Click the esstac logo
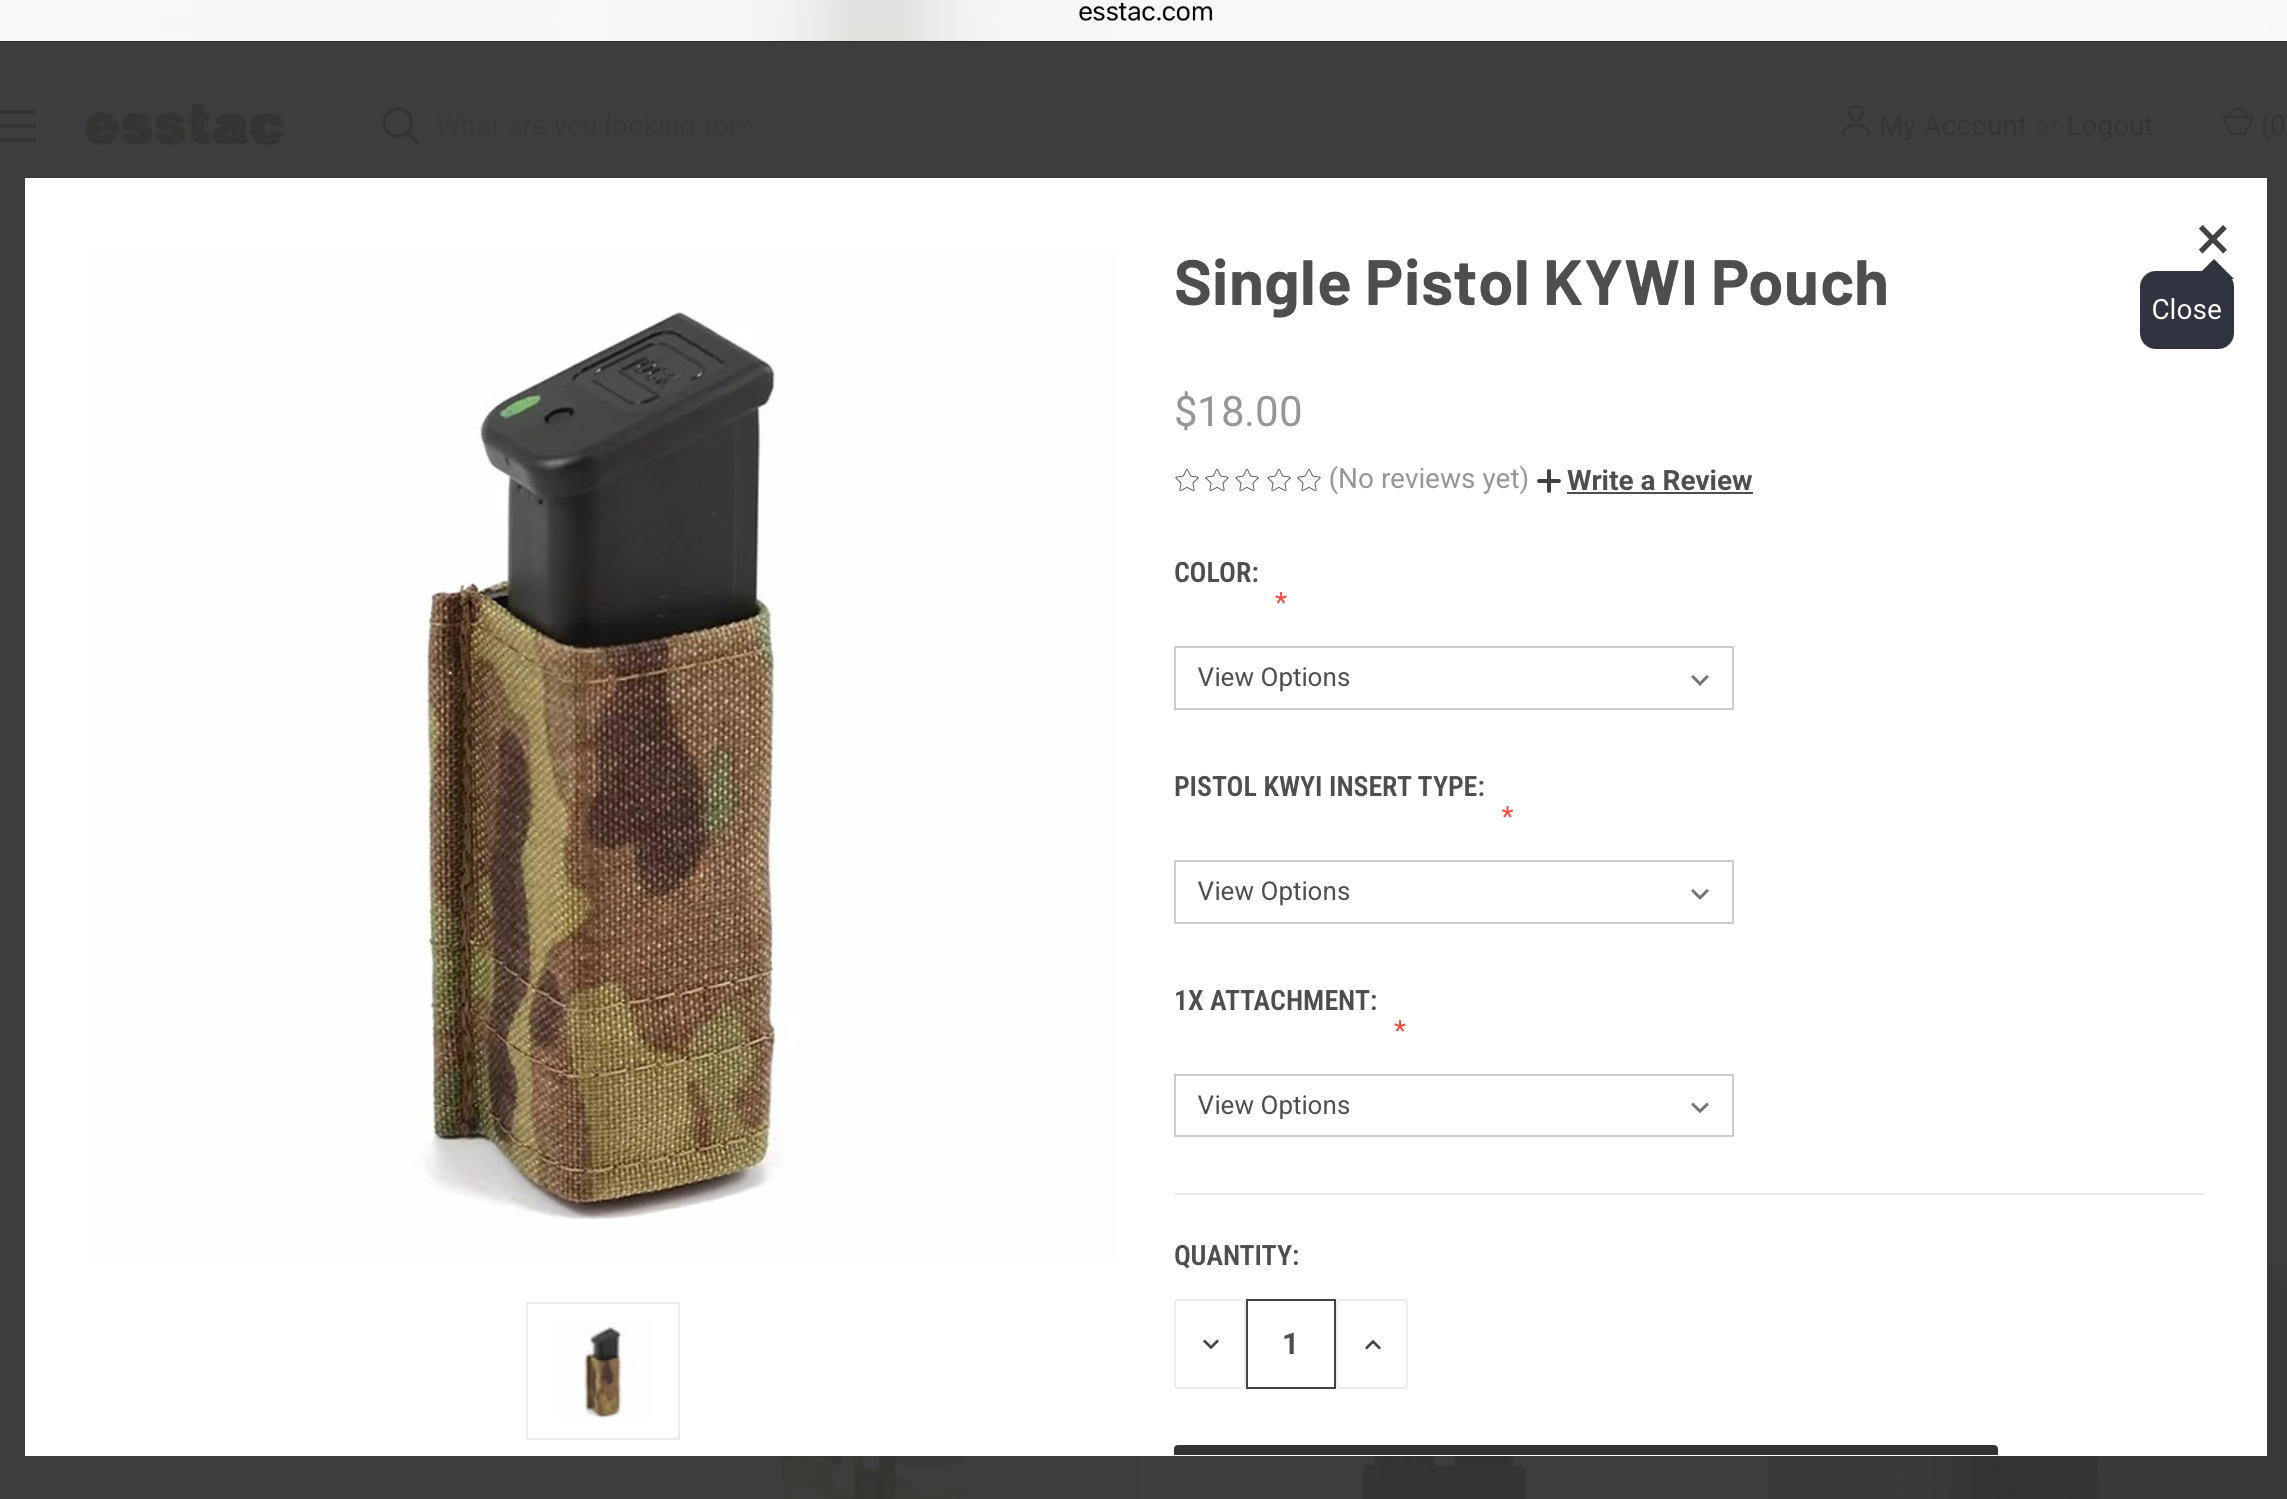This screenshot has height=1499, width=2287. tap(185, 126)
